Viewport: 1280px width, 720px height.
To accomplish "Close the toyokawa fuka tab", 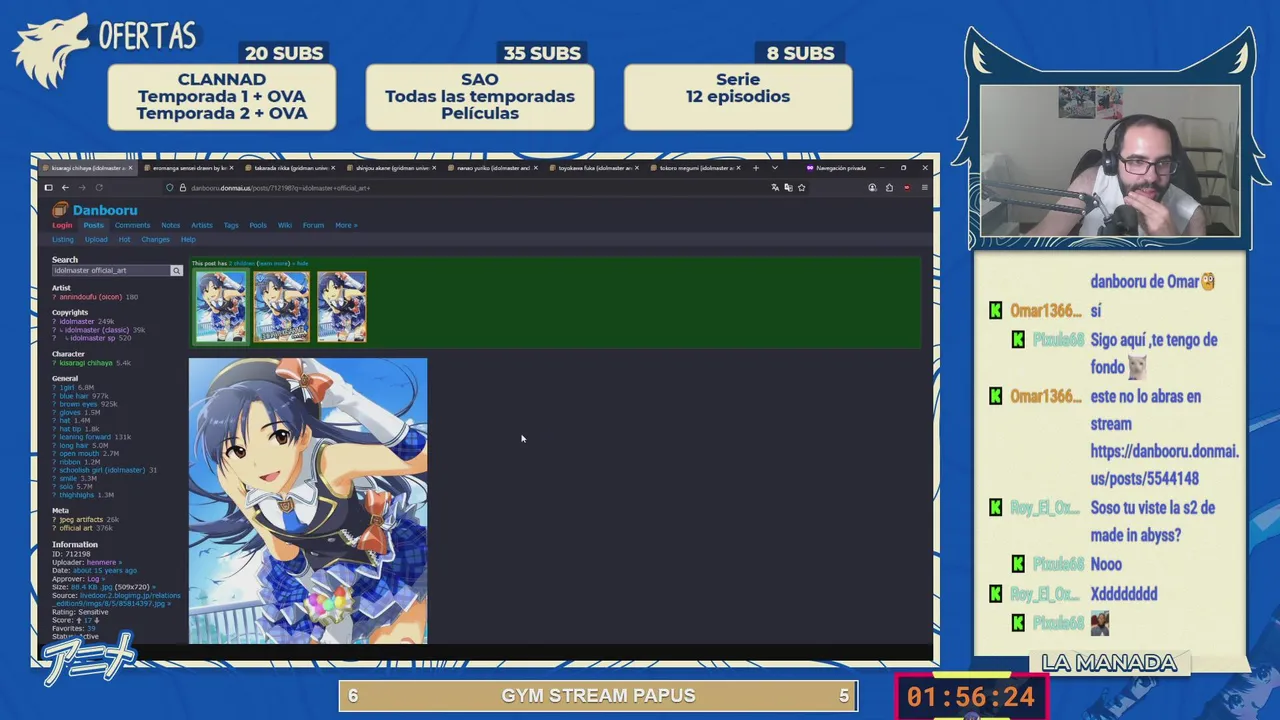I will (637, 168).
